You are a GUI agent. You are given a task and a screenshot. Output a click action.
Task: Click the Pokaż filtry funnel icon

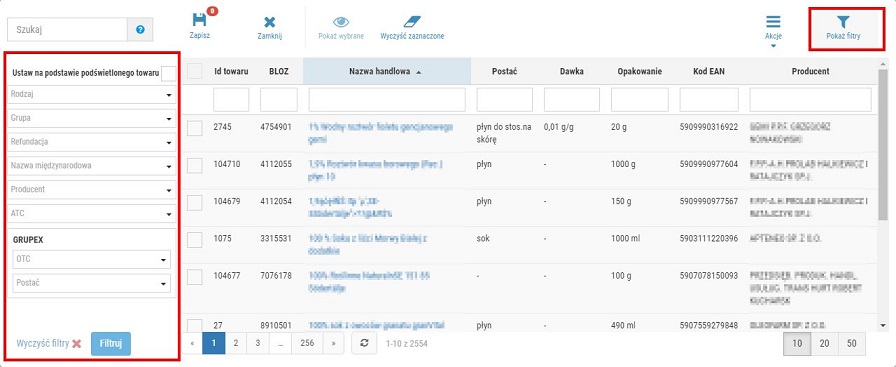pos(843,22)
